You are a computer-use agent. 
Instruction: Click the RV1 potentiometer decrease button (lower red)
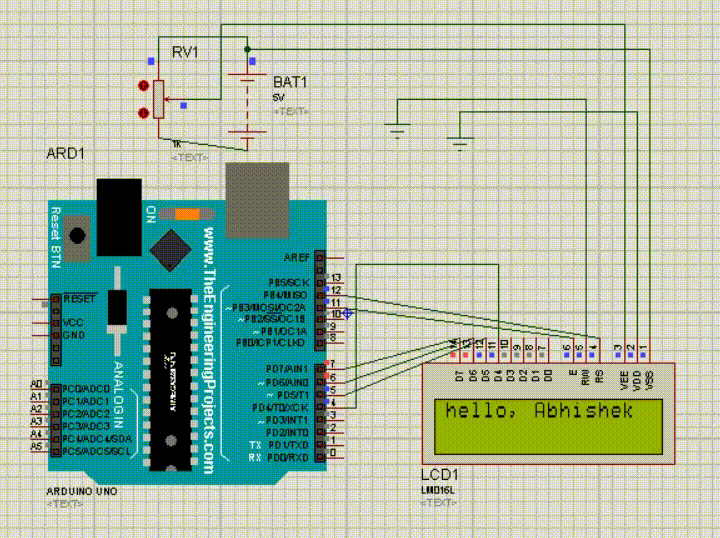click(x=144, y=112)
